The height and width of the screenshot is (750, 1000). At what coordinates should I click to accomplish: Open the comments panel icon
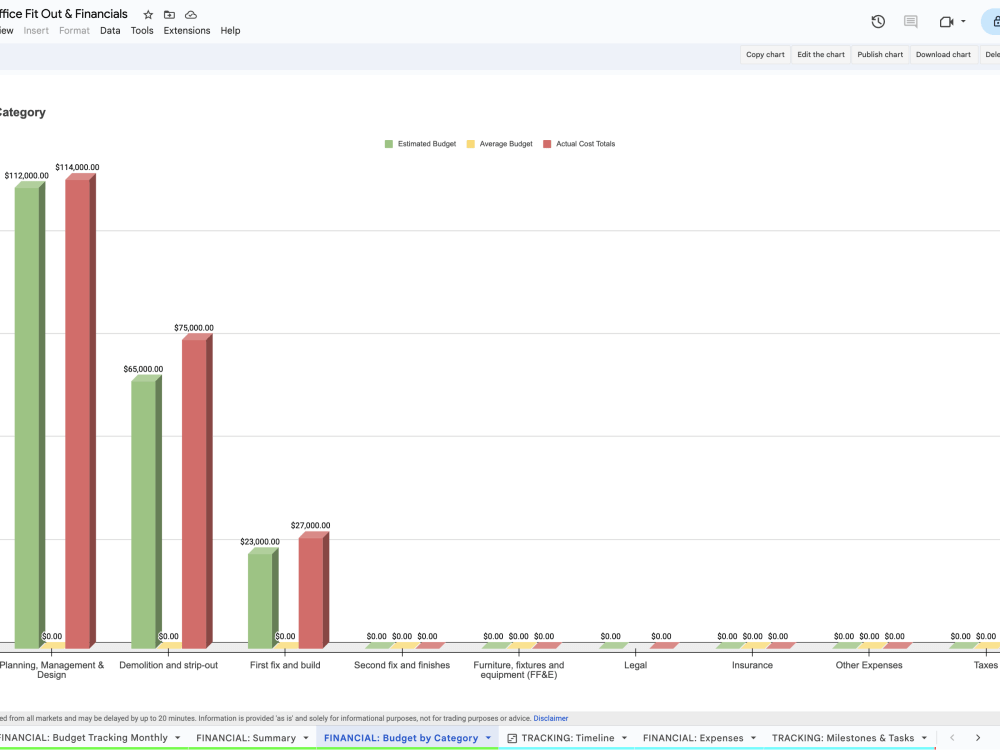[x=911, y=22]
